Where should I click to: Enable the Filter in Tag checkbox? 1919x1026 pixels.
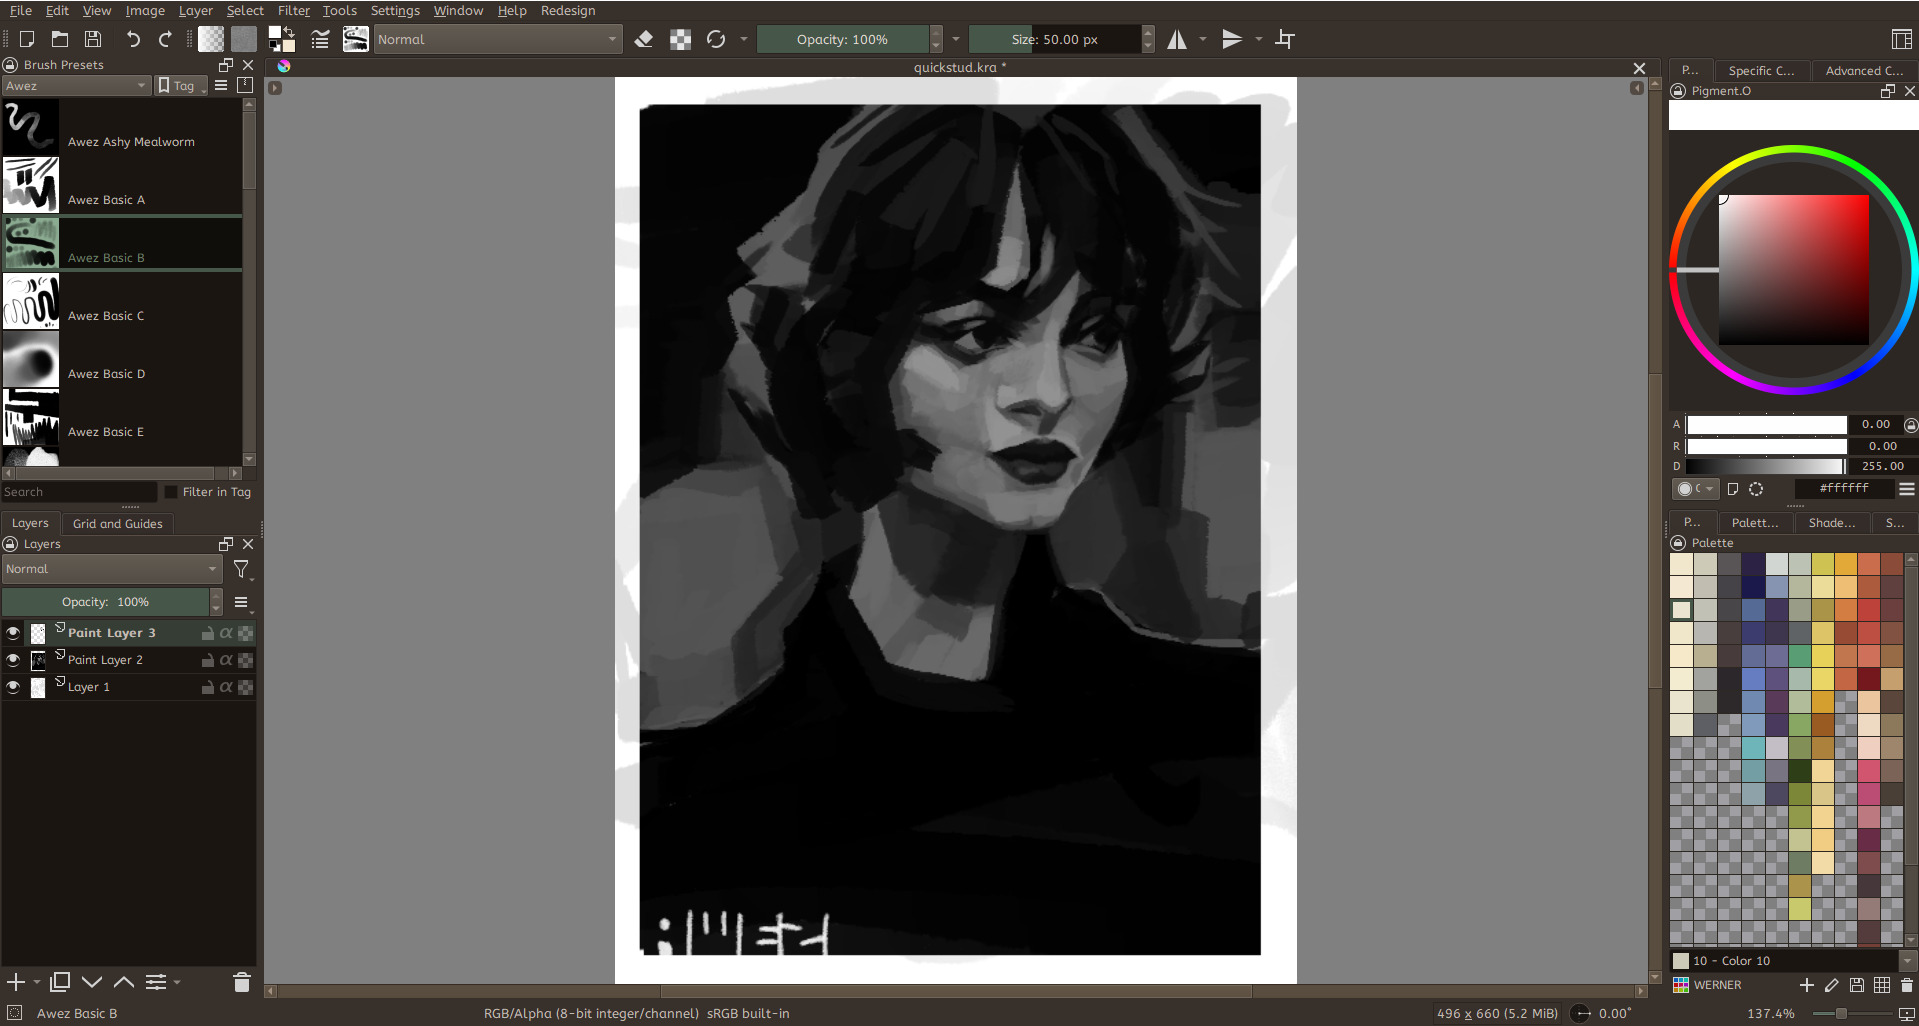pyautogui.click(x=171, y=492)
